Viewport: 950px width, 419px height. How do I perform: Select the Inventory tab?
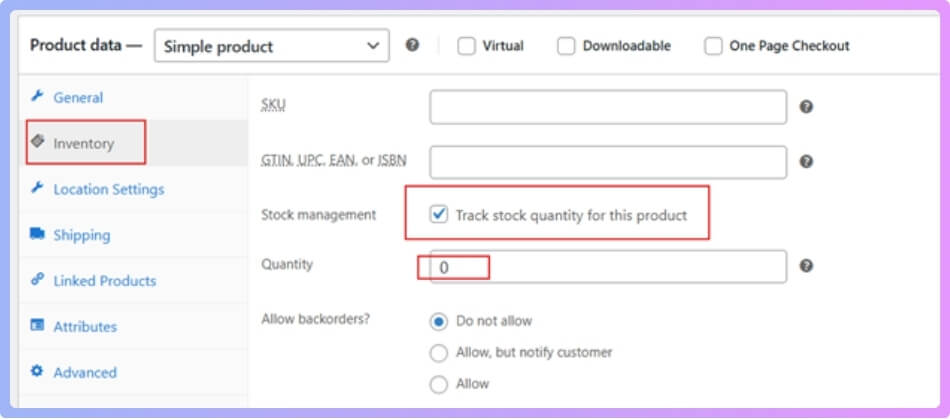(x=133, y=144)
